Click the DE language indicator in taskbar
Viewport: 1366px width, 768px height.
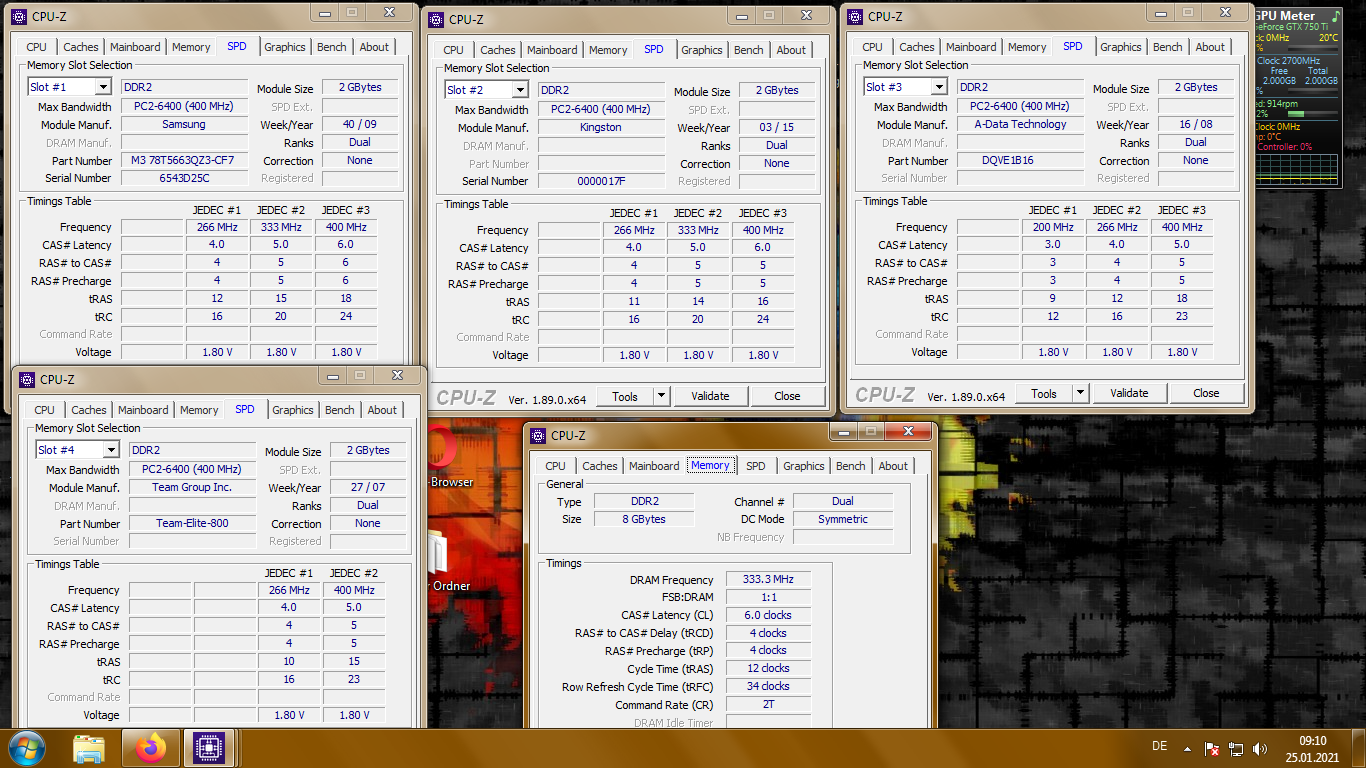point(1159,747)
